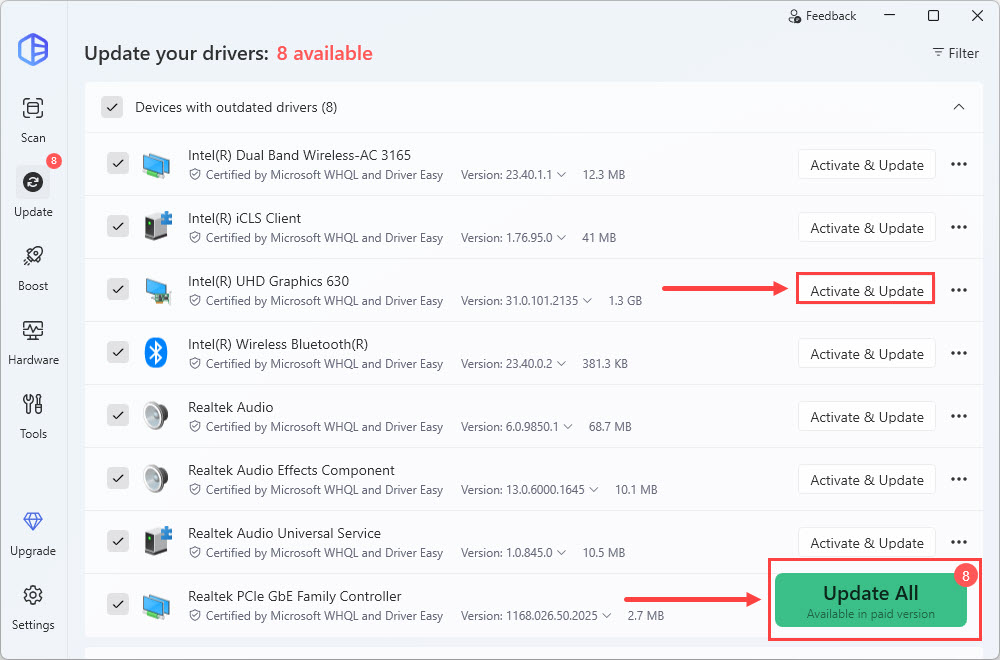Activate & Update Intel Dual Band Wireless-AC
Screen dimensions: 1000x660
(x=866, y=165)
